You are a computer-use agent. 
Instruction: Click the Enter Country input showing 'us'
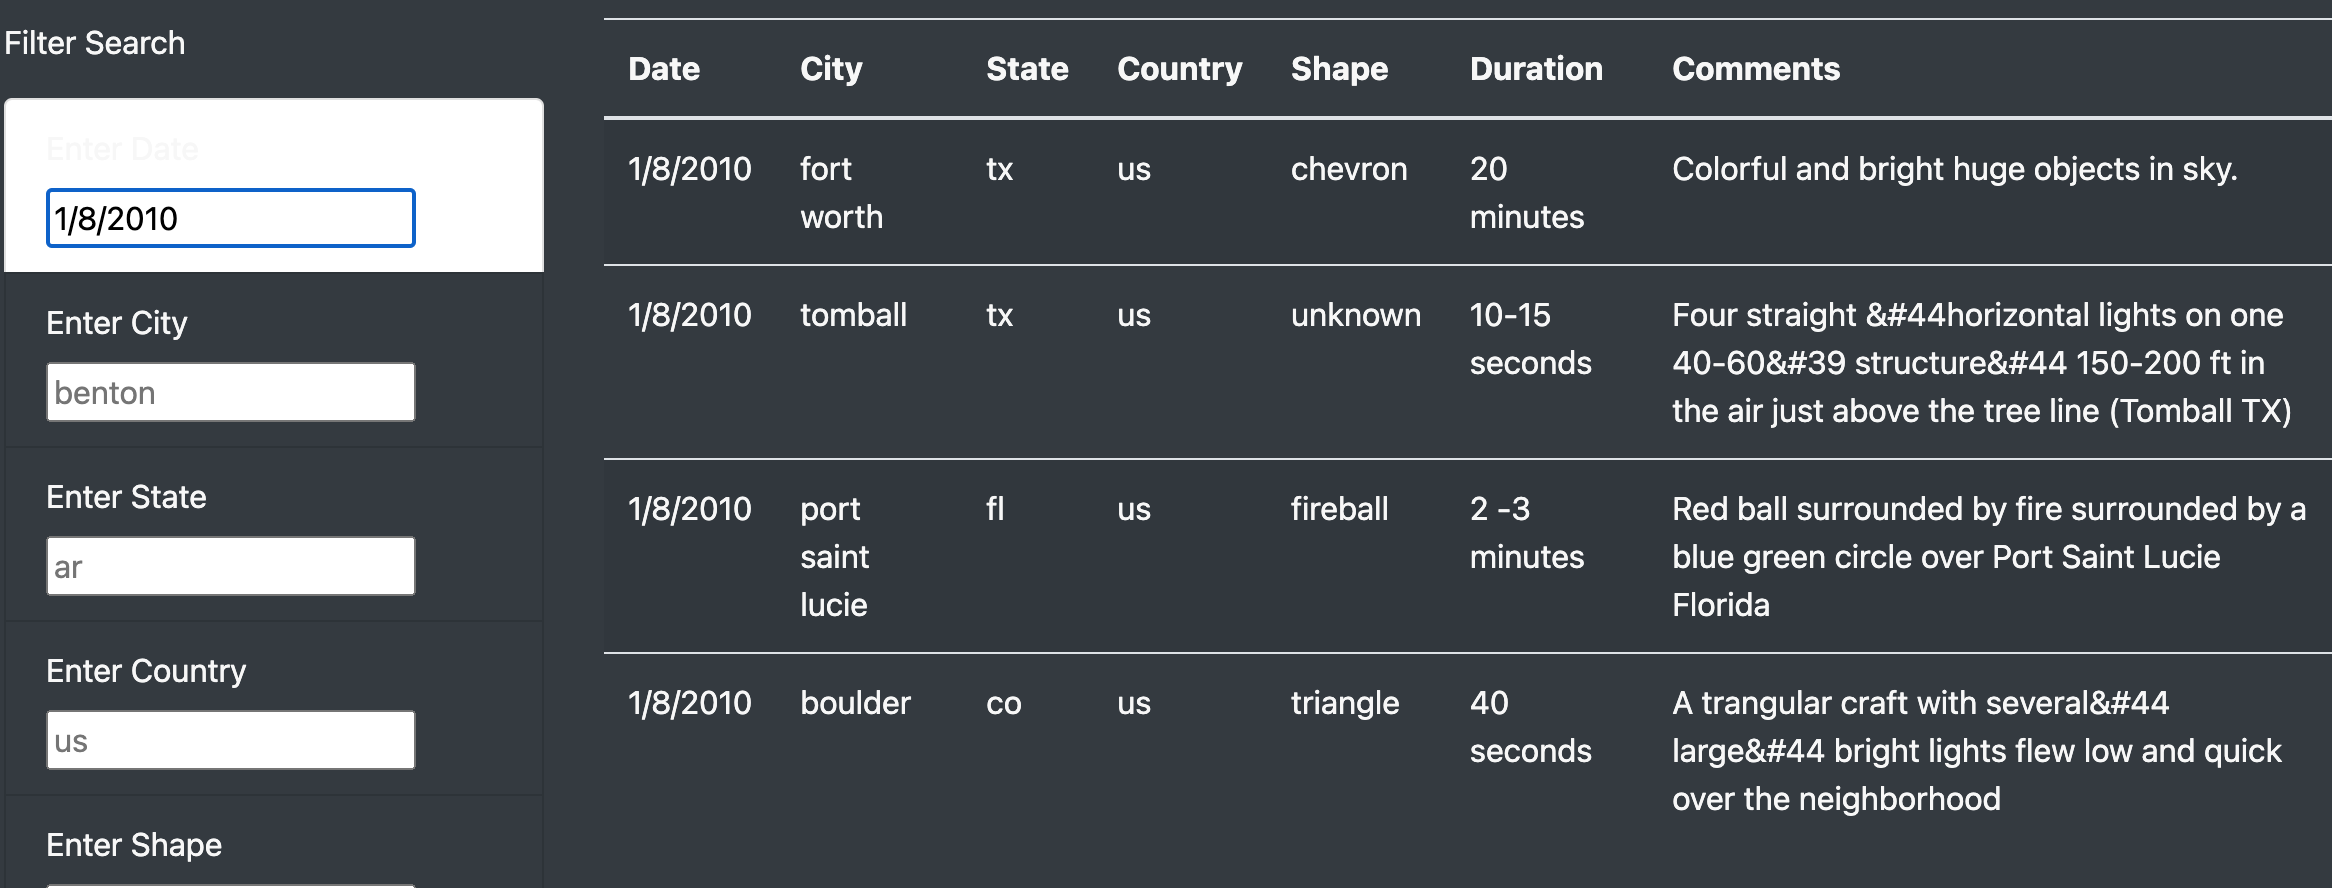(230, 740)
